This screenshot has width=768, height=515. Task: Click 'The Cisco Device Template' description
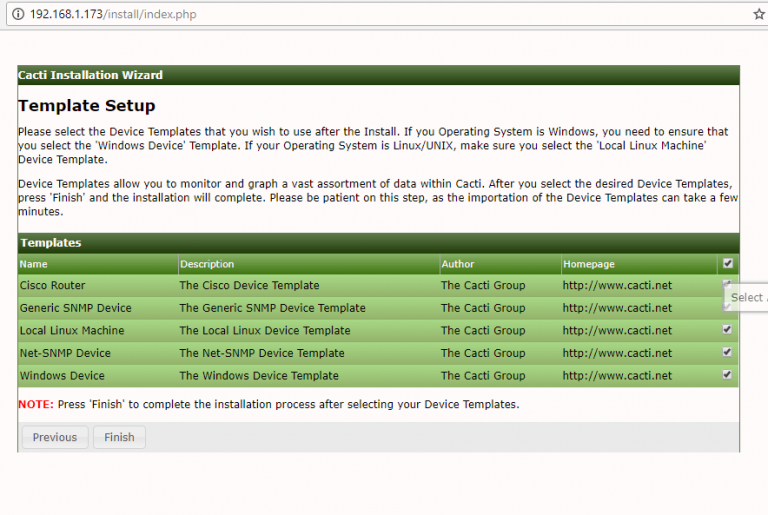click(249, 285)
